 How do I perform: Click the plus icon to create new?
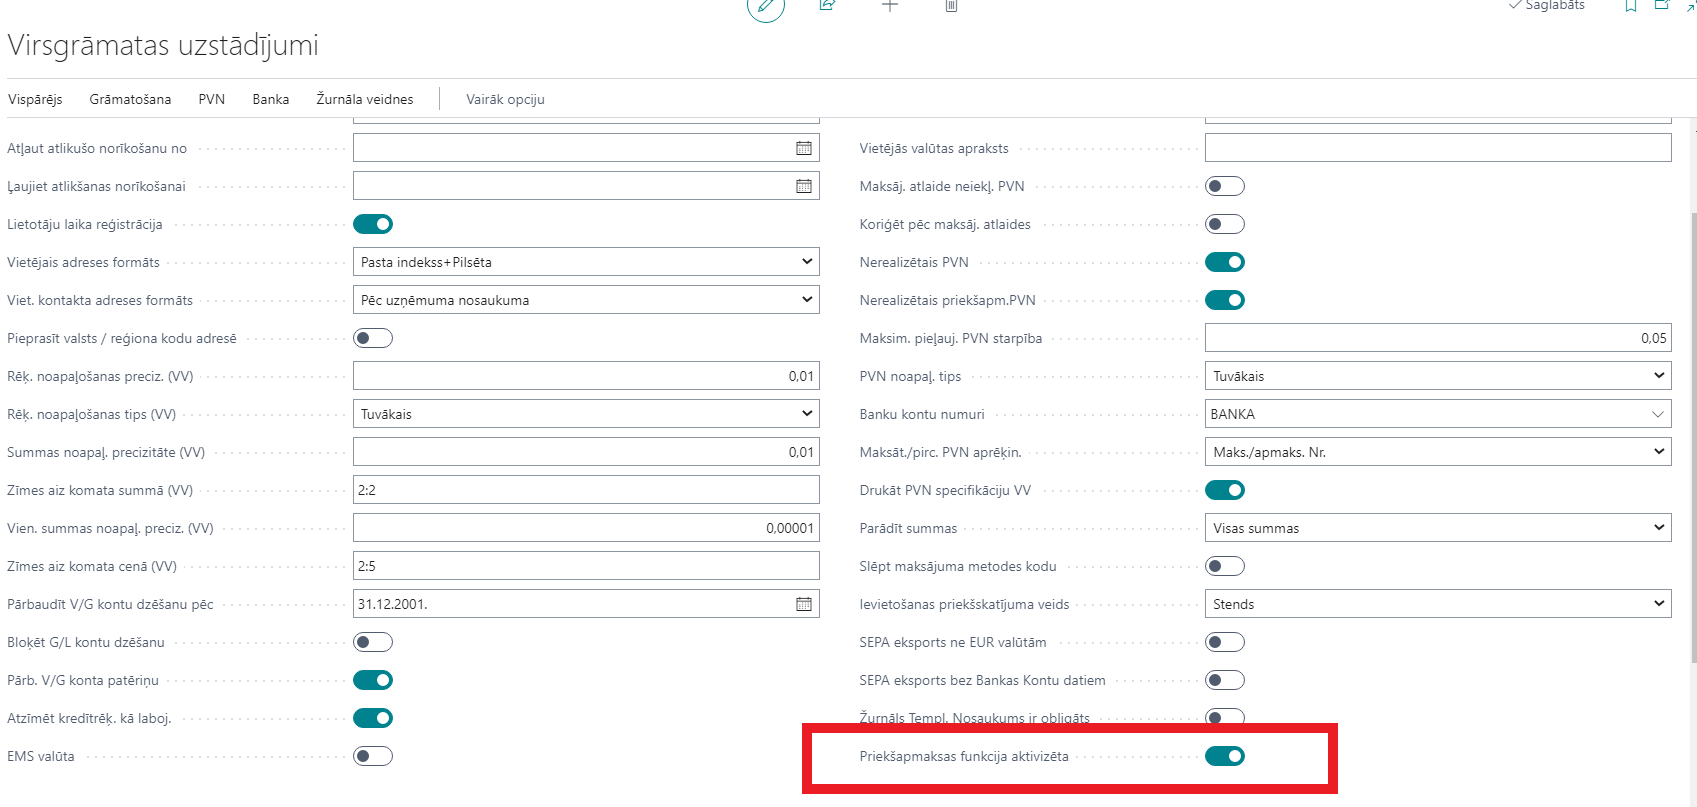889,5
